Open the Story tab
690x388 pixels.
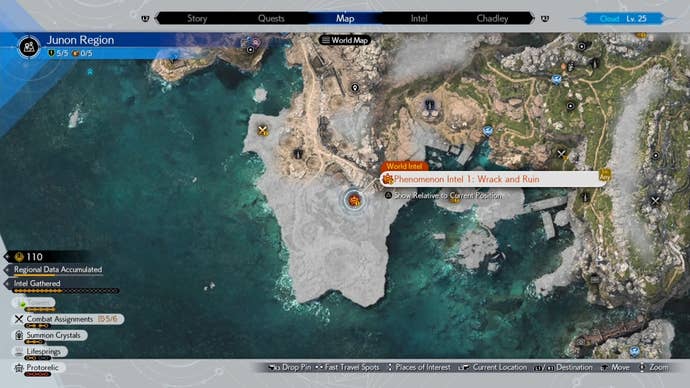(197, 18)
